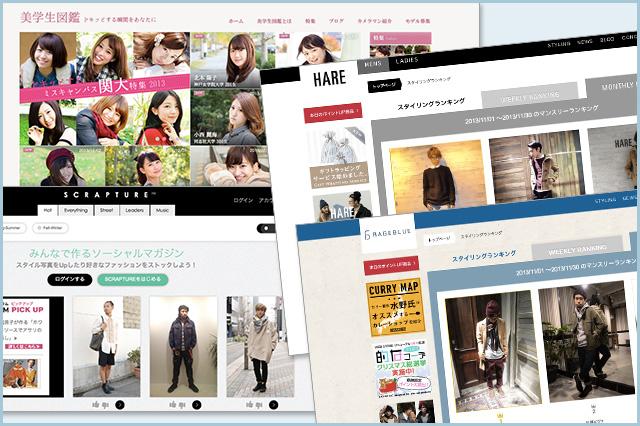Screen dimensions: 640x426
Task: Click ログイン link in Scrapture header
Action: click(243, 200)
